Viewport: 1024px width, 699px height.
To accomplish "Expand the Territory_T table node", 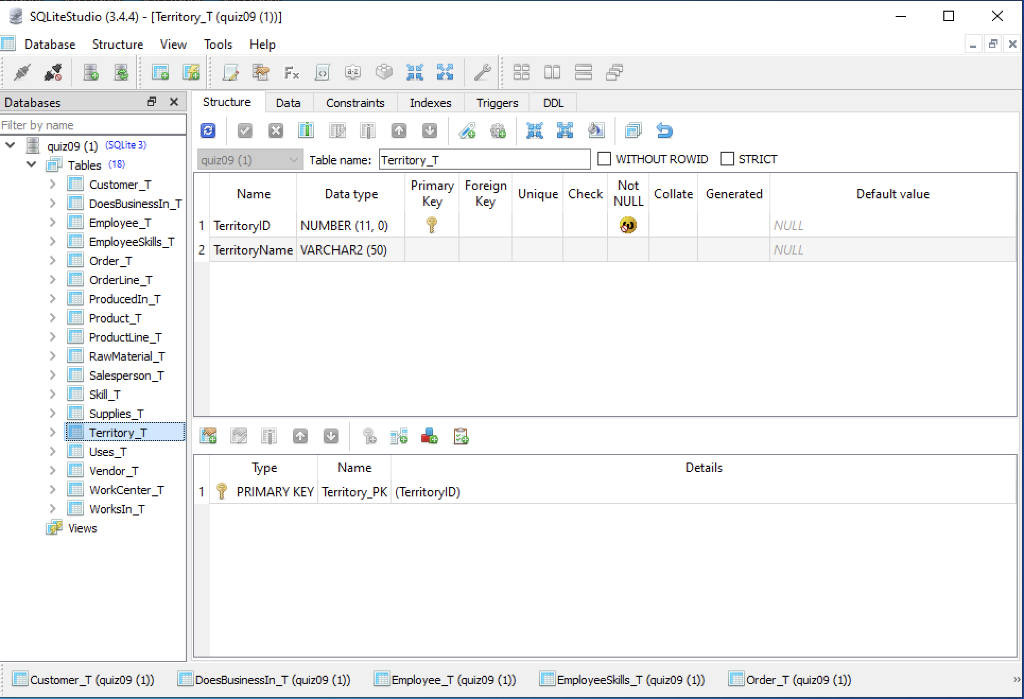I will click(52, 432).
